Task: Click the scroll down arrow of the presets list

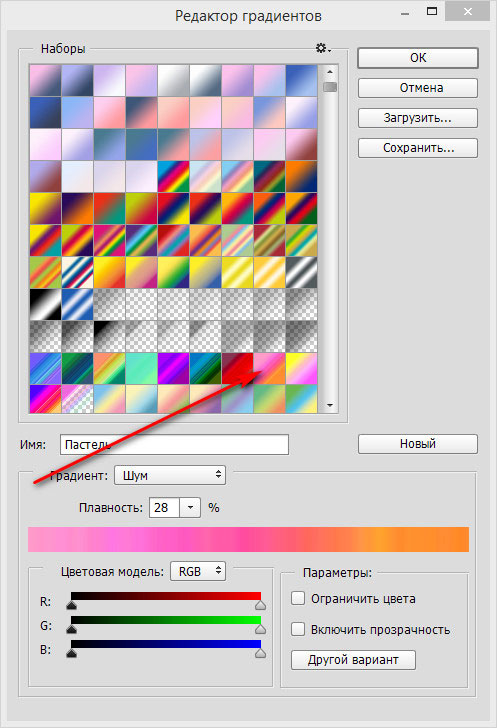Action: [330, 405]
